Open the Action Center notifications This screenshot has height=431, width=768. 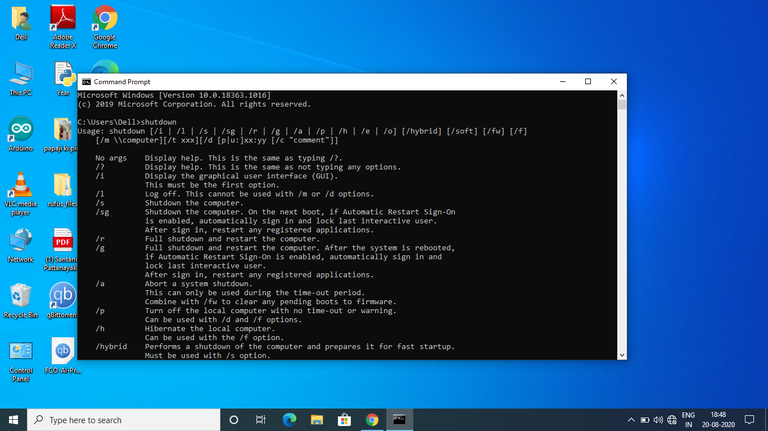749,420
